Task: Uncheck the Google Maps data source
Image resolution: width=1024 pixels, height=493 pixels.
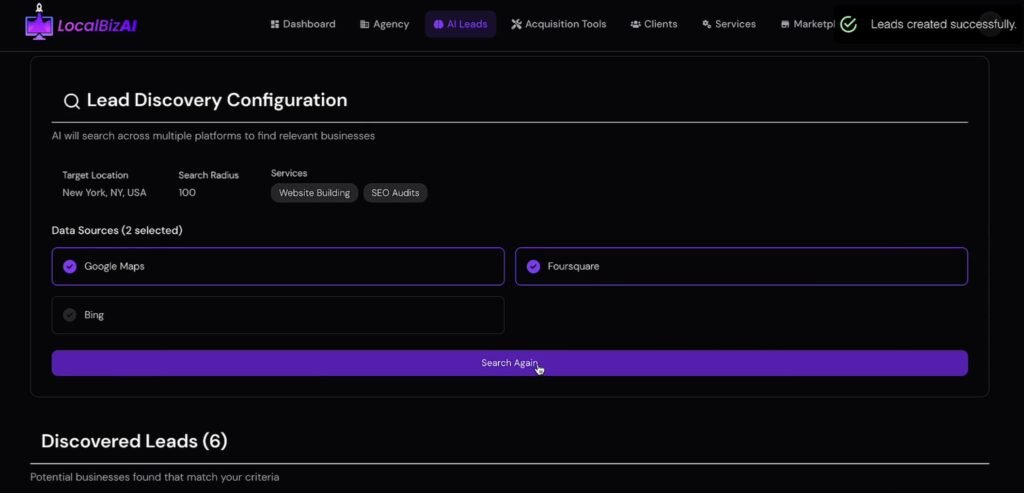Action: pyautogui.click(x=69, y=267)
